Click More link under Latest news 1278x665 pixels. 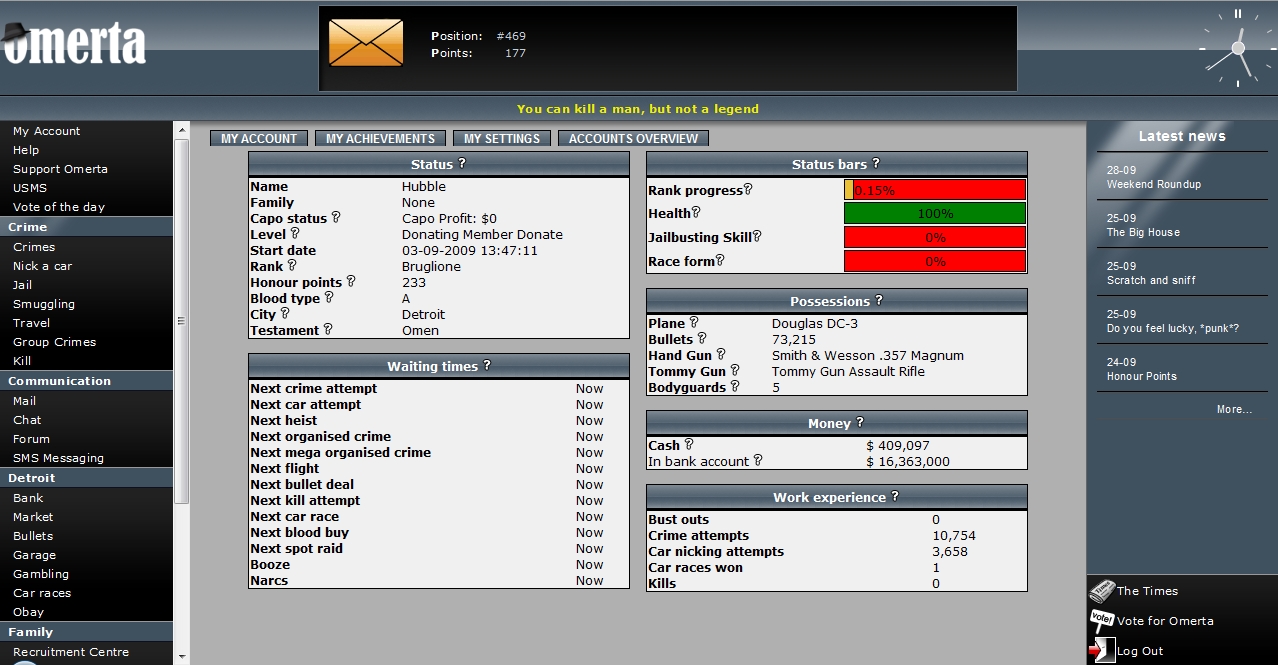(x=1234, y=409)
